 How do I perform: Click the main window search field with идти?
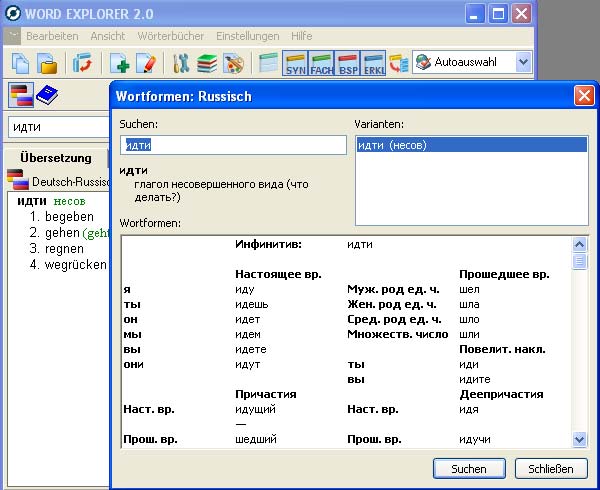pyautogui.click(x=59, y=127)
